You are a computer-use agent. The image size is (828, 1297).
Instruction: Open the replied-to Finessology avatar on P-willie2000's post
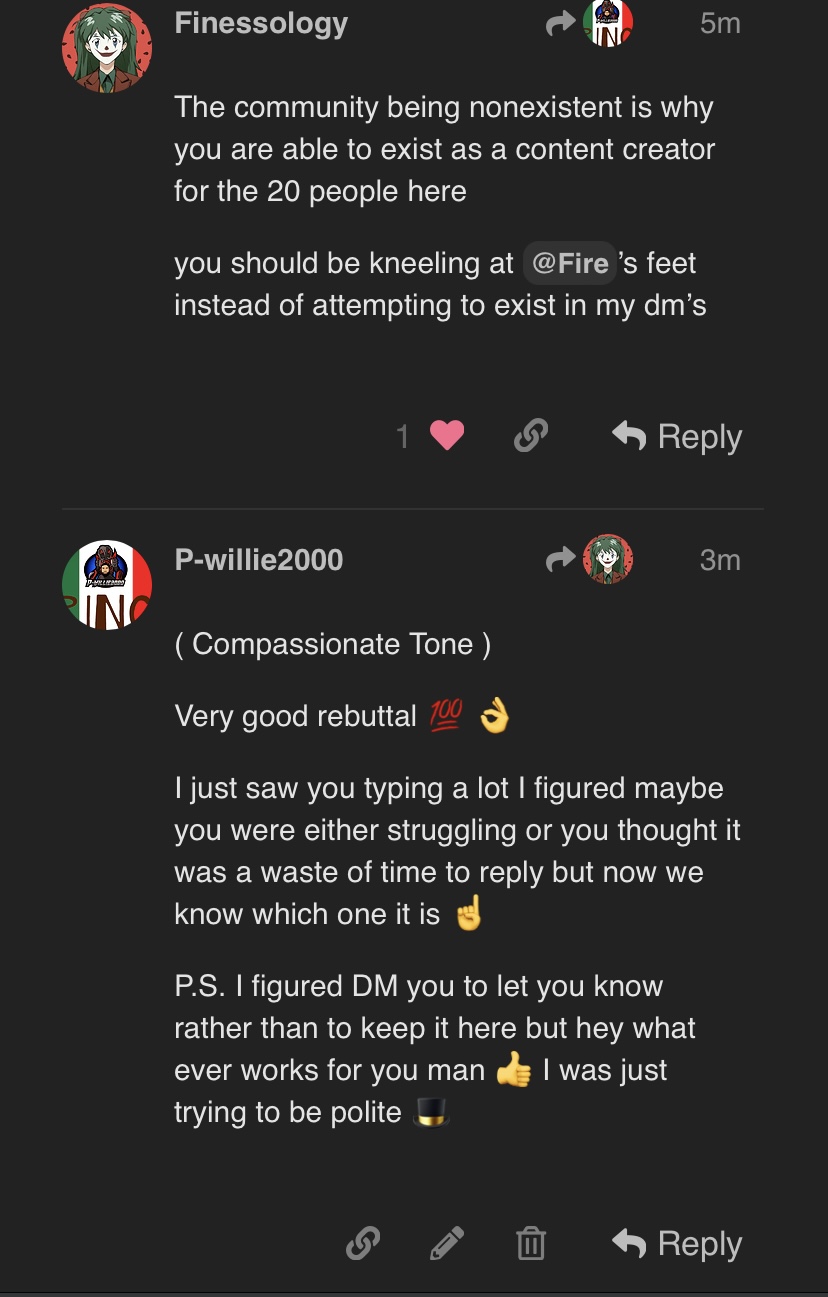pos(608,560)
